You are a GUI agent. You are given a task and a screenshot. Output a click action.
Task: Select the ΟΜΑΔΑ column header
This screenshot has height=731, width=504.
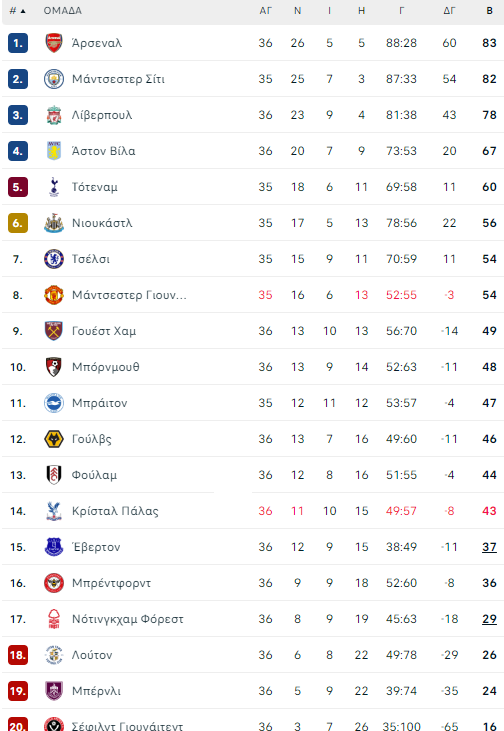(x=62, y=11)
